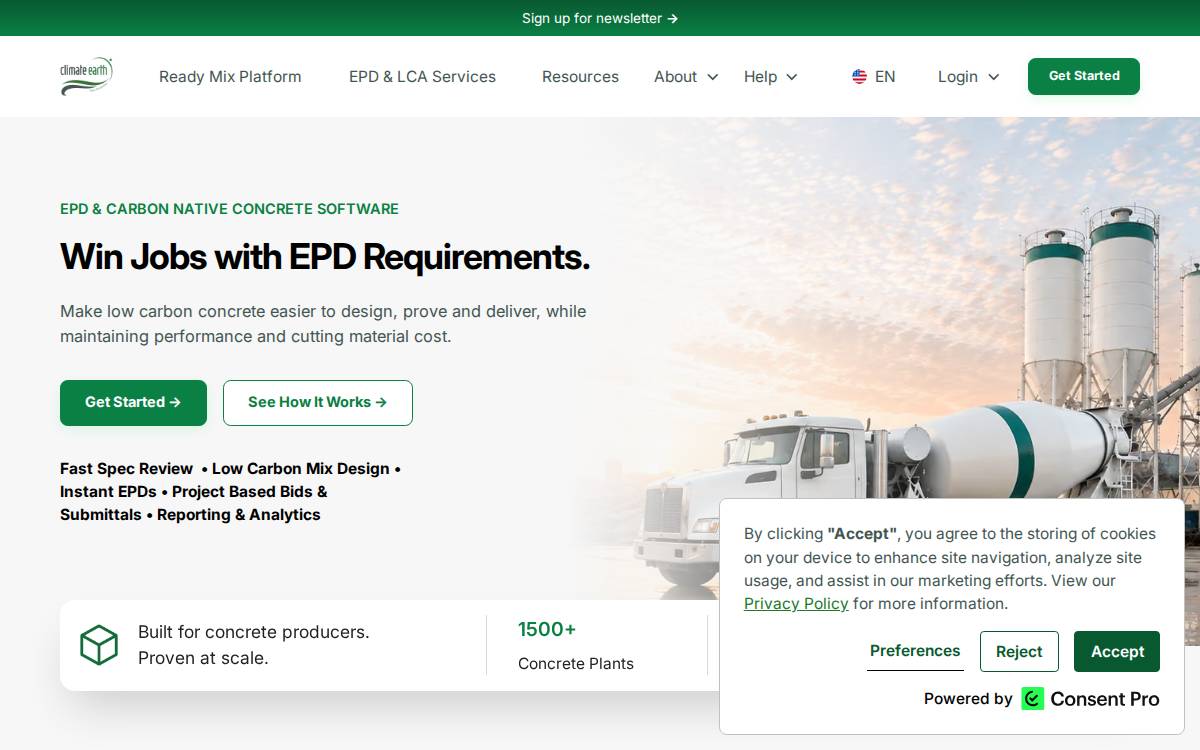Image resolution: width=1200 pixels, height=750 pixels.
Task: Open the About menu item
Action: pos(675,76)
